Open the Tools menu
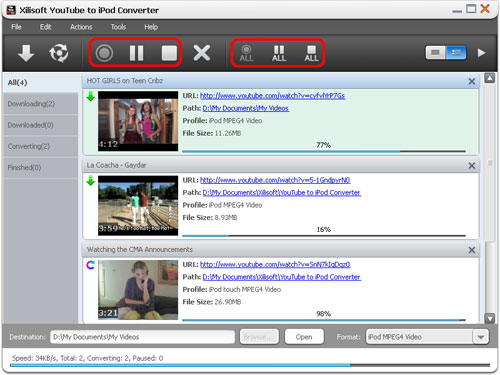Screen dimensions: 500x375 118,27
